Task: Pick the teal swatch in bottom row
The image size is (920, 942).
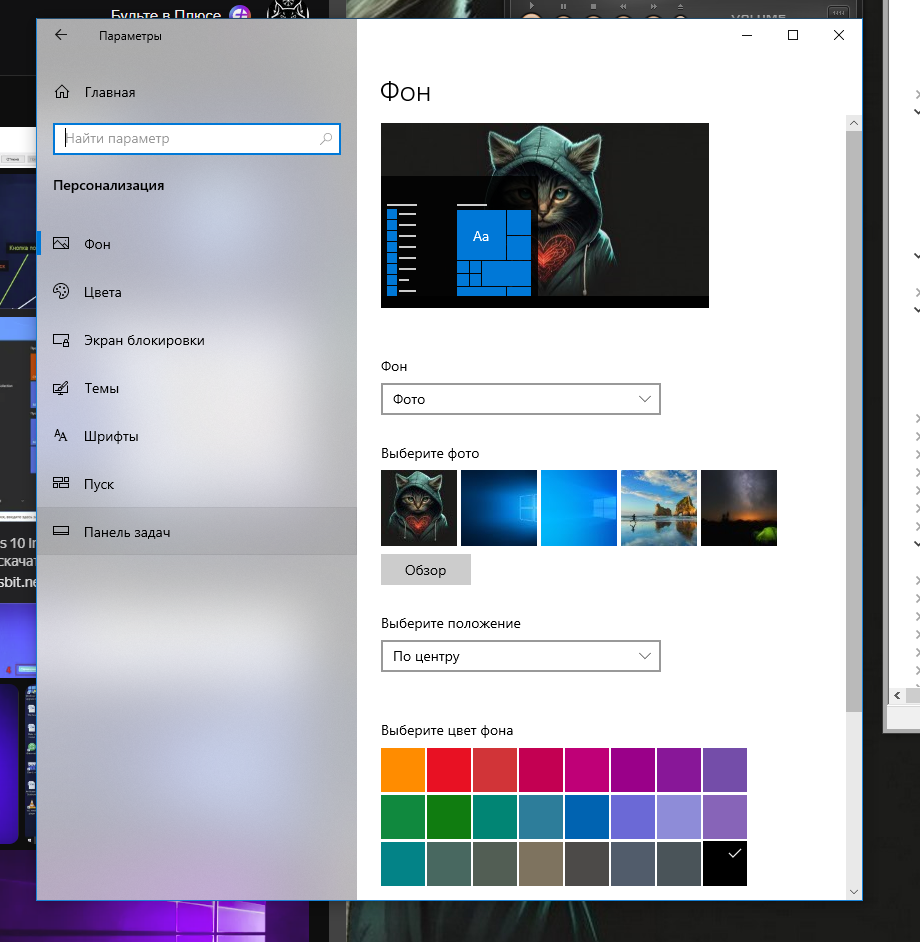Action: 403,864
